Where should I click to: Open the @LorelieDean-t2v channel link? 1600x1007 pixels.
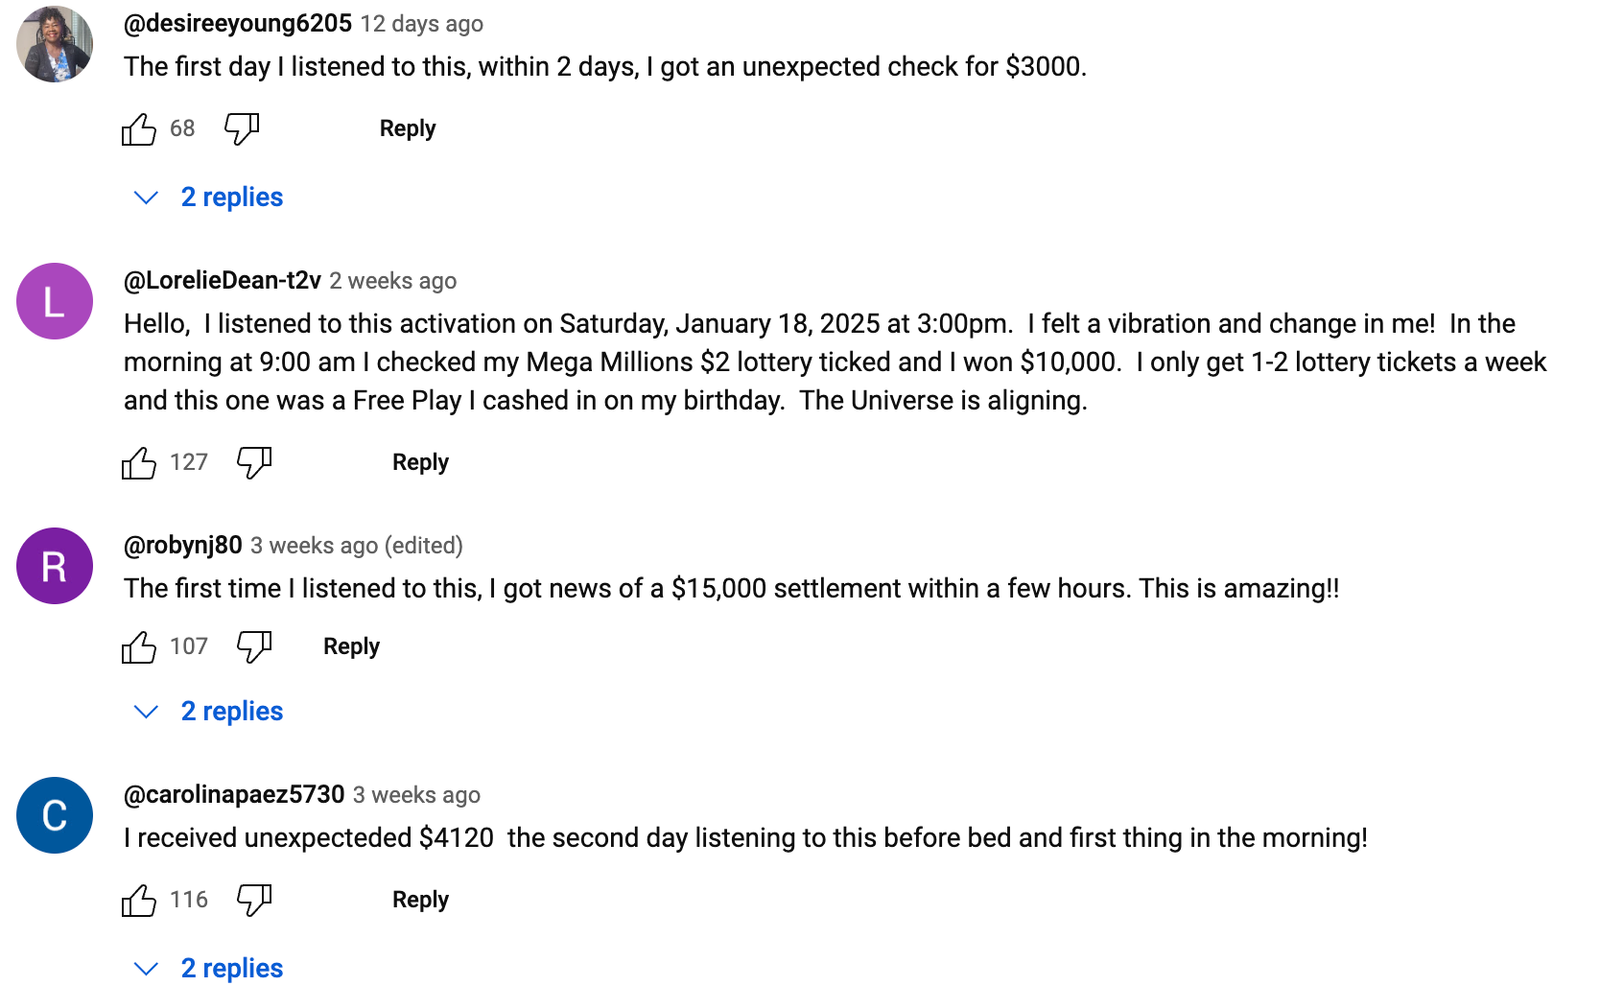tap(222, 281)
